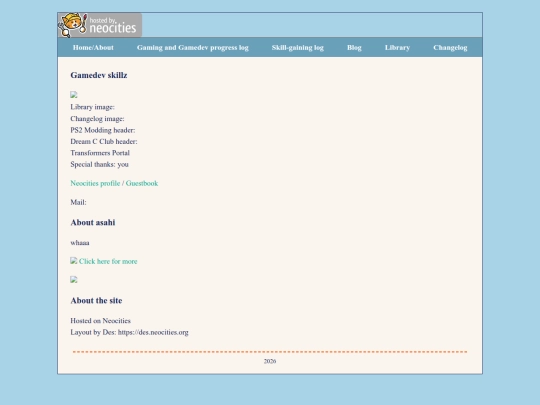Image resolution: width=540 pixels, height=405 pixels.
Task: Click the whaaa text
Action: click(80, 243)
